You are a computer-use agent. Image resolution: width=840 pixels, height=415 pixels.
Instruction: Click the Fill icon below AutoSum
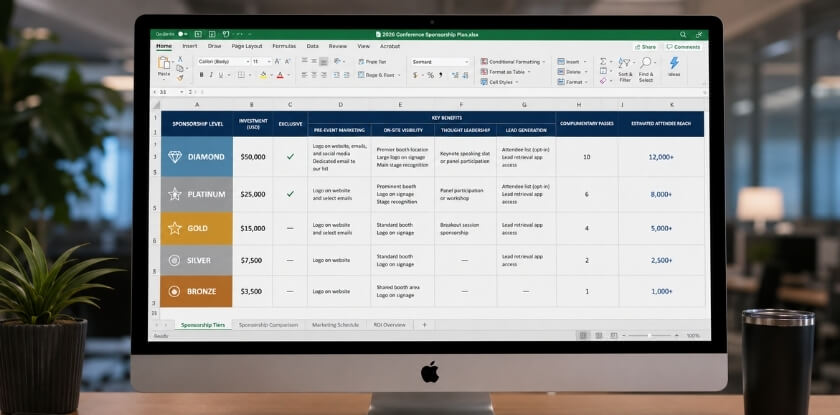coord(603,71)
